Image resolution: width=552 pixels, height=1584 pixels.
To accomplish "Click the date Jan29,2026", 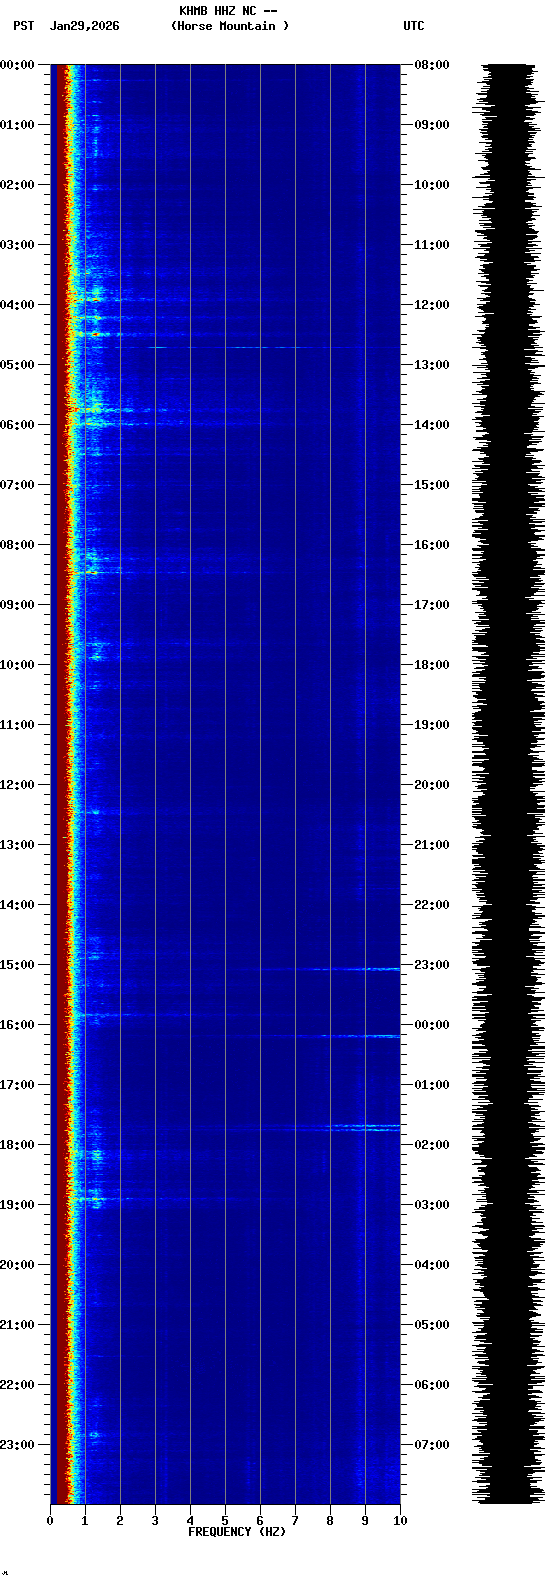I will click(x=84, y=26).
